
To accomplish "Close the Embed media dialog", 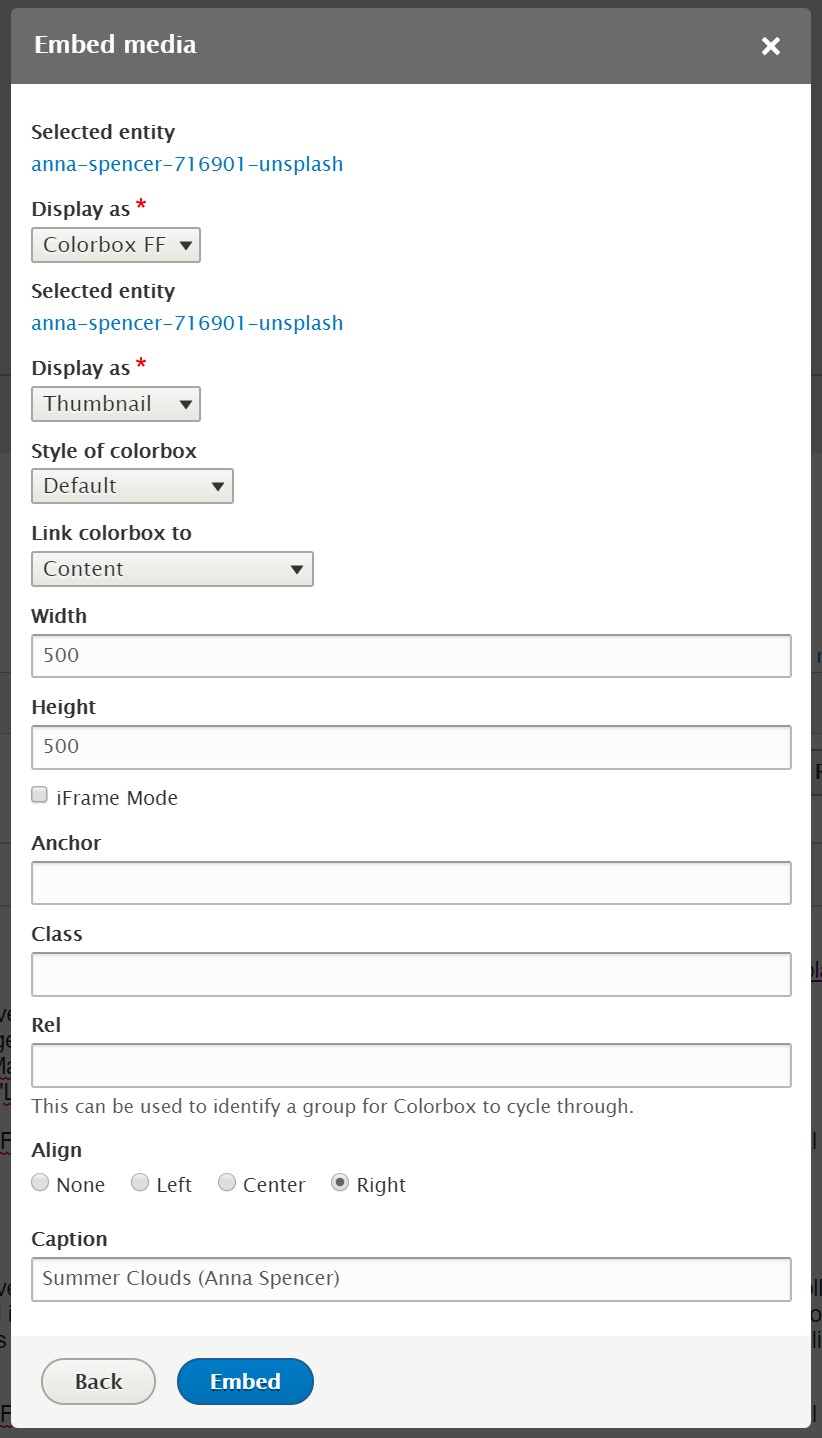I will click(770, 45).
